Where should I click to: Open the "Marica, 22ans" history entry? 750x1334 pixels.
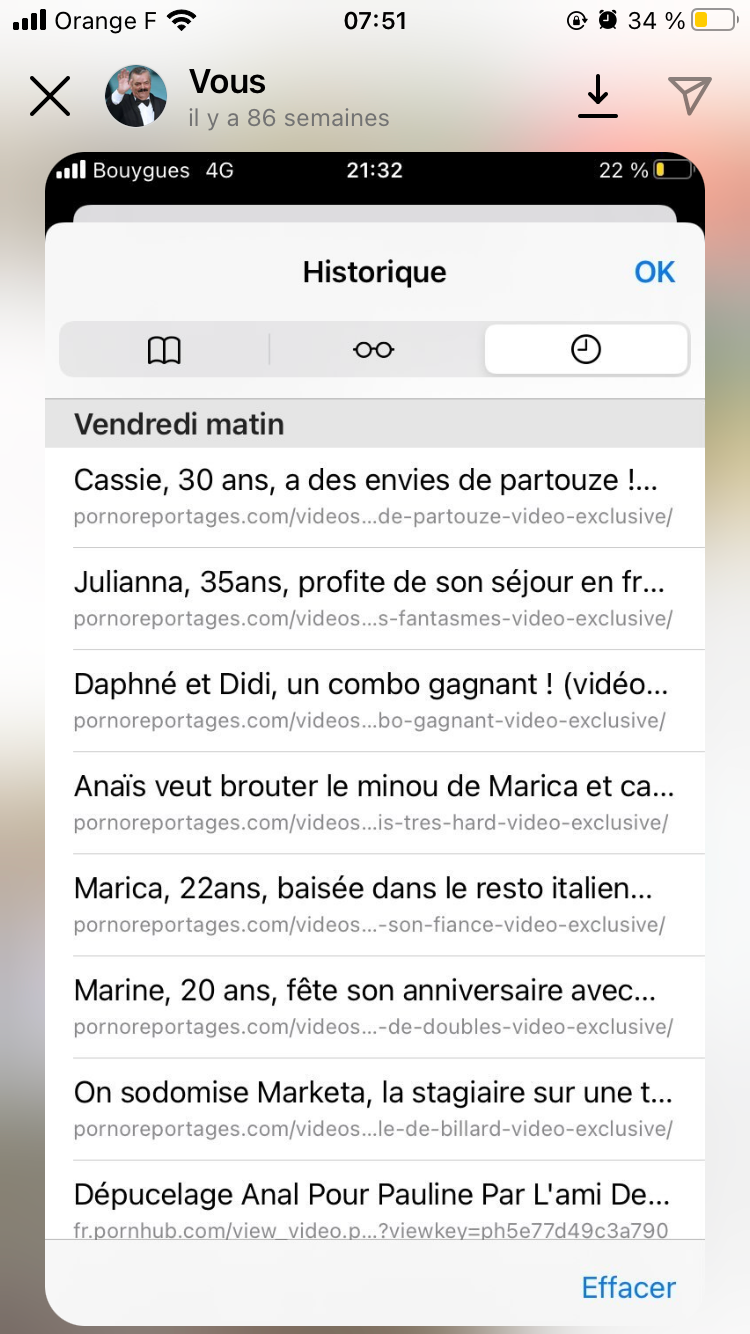tap(375, 905)
